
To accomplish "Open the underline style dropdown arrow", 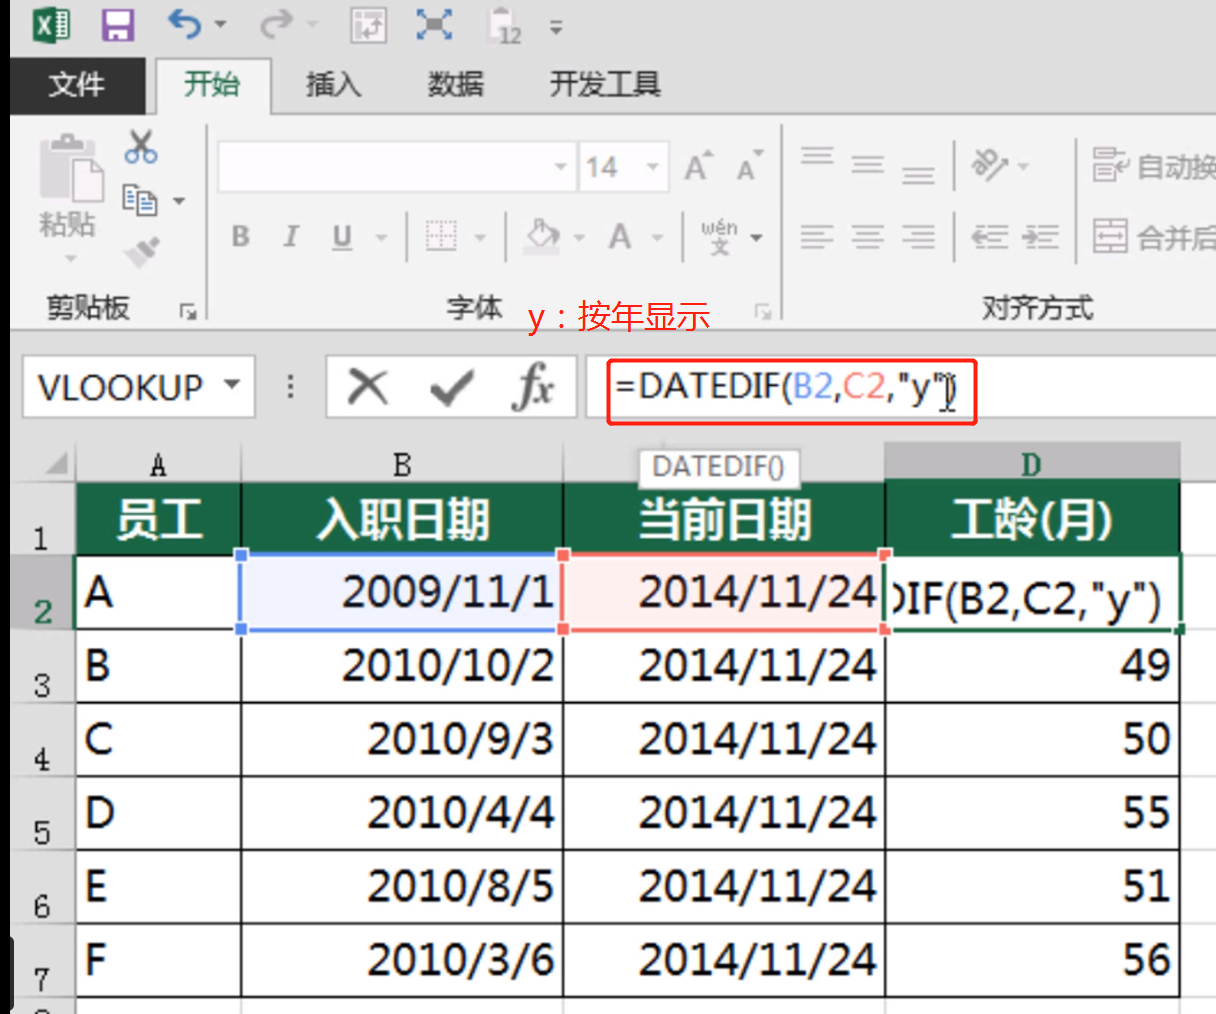I will tap(381, 238).
